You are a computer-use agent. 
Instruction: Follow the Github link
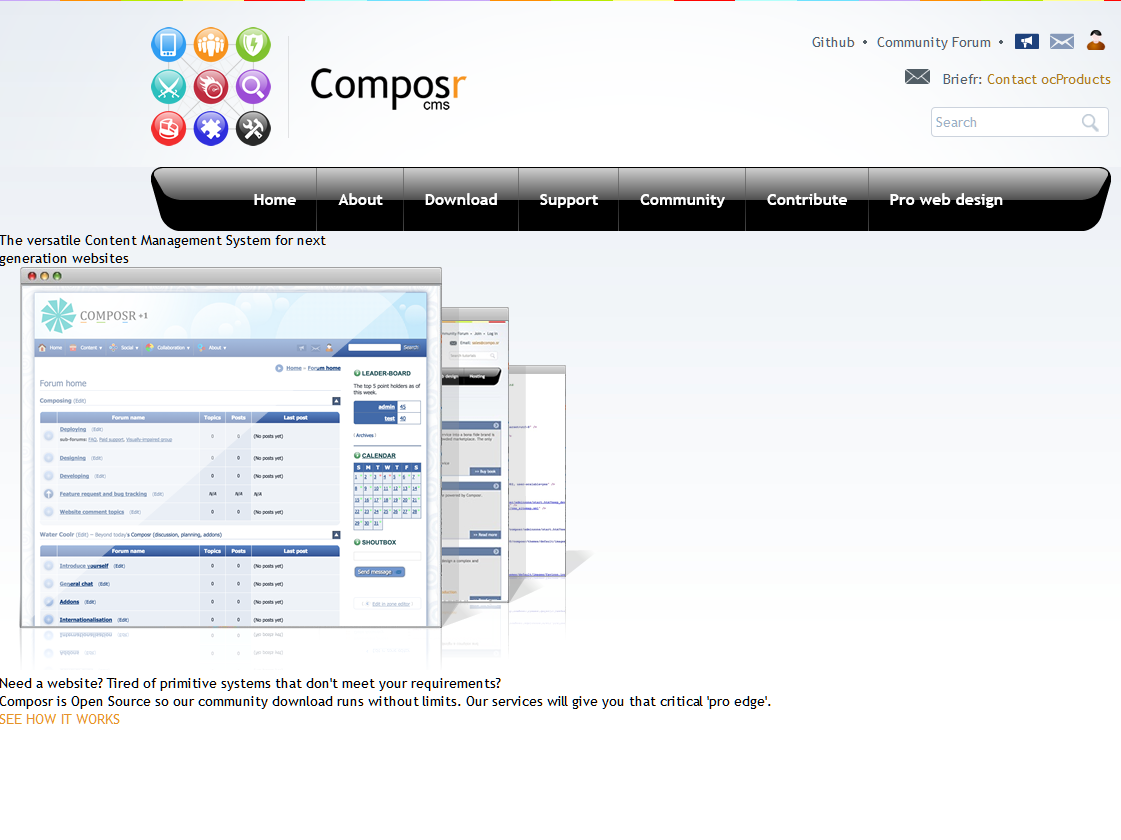[x=833, y=42]
